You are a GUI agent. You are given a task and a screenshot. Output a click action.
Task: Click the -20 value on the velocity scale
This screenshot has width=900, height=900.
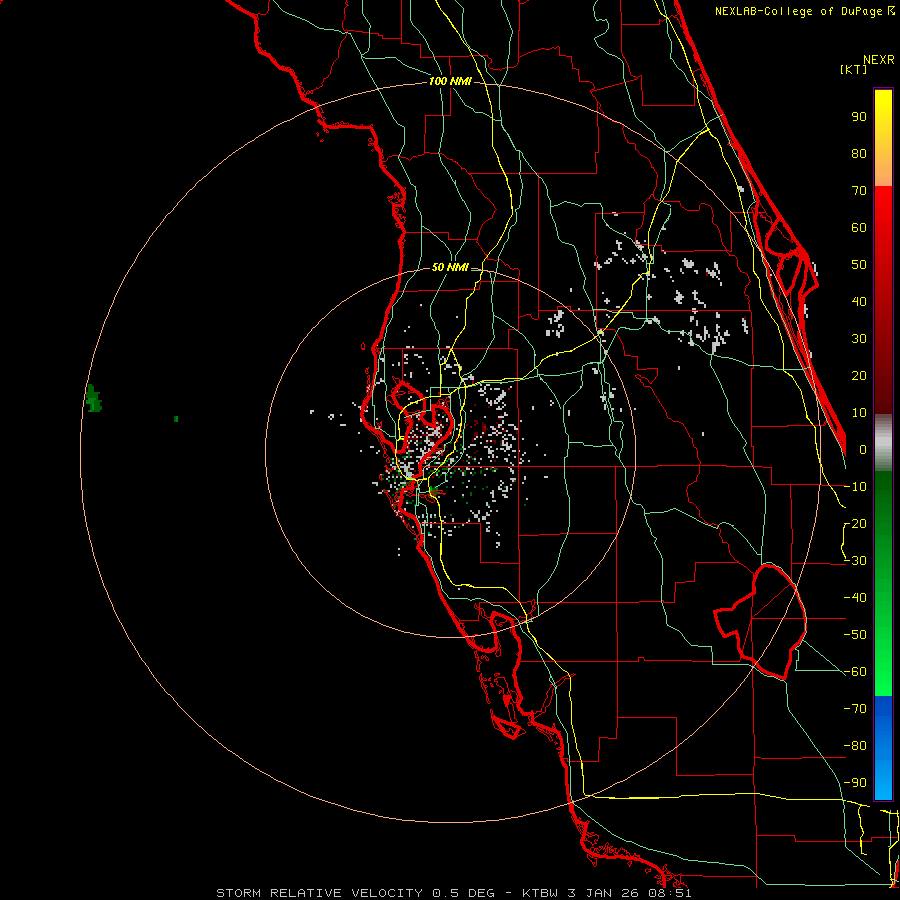click(855, 524)
